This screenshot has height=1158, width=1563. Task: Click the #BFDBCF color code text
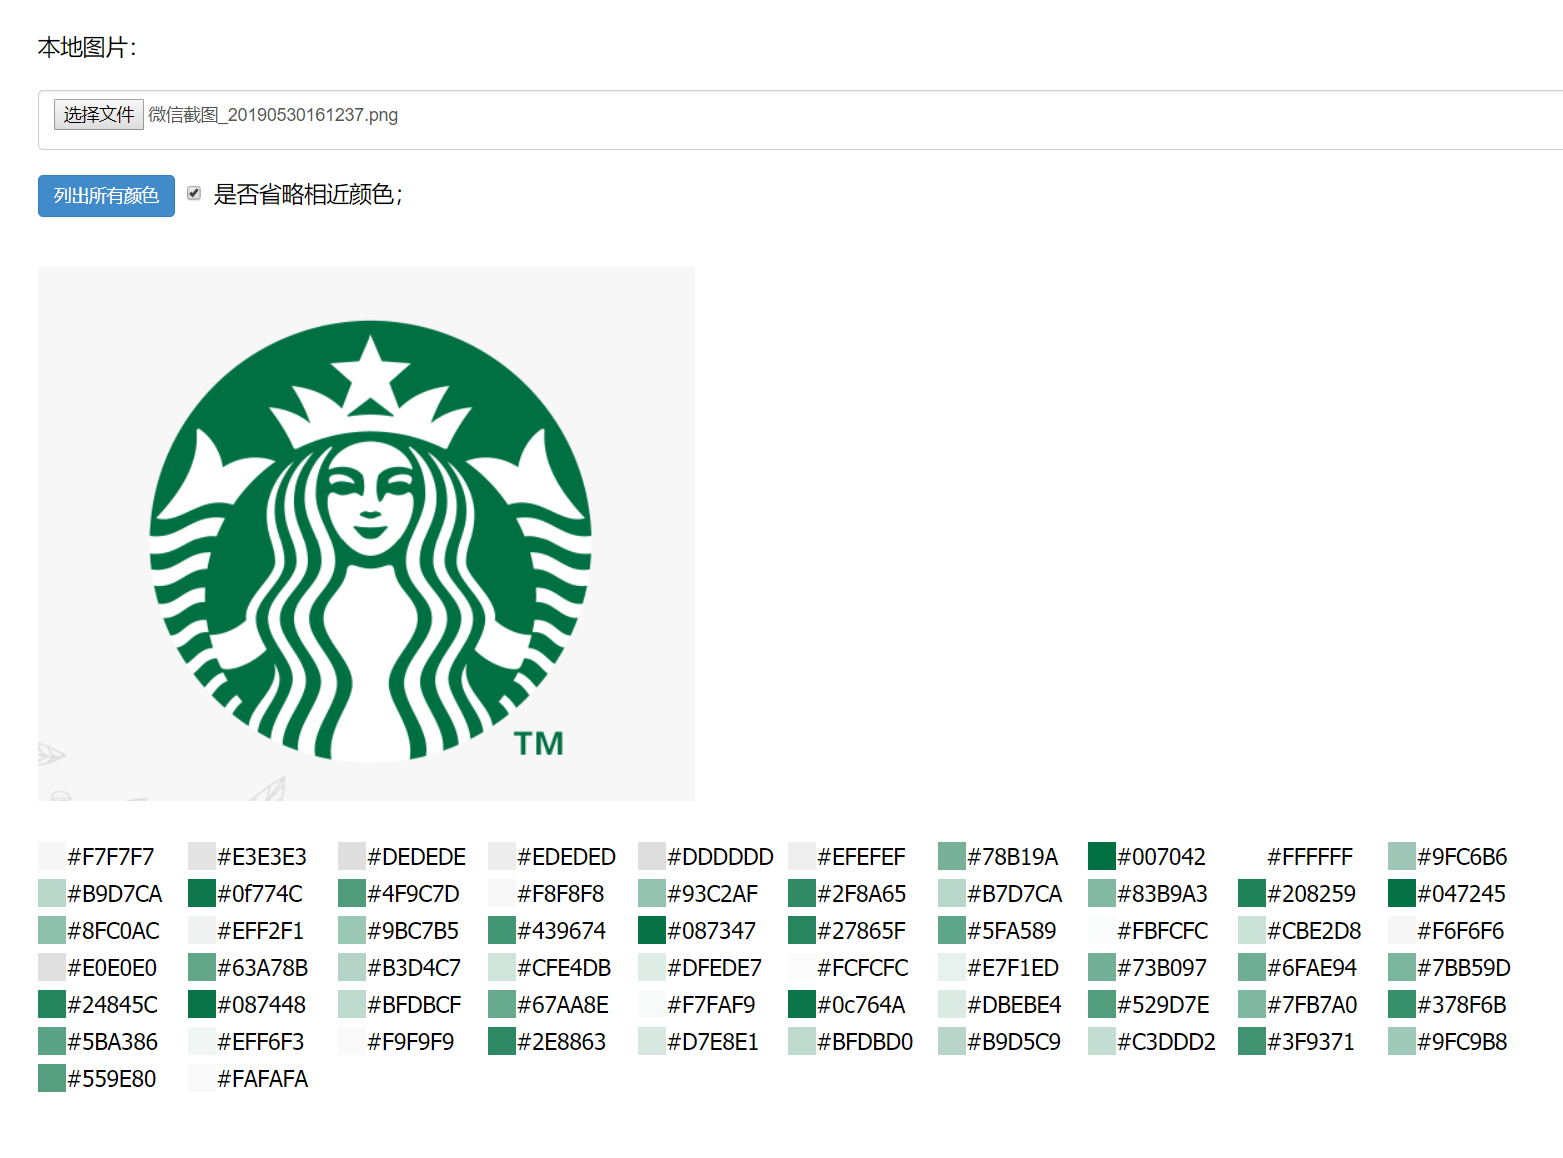[414, 1005]
